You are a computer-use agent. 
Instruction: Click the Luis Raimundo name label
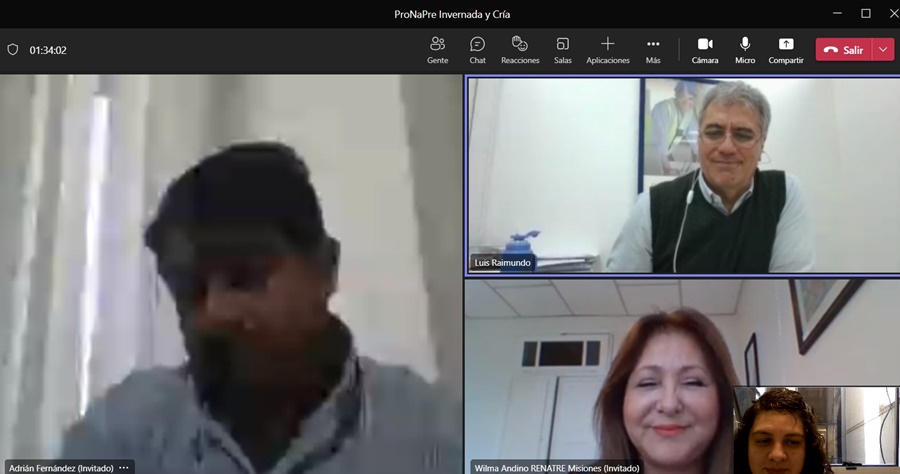pos(503,263)
